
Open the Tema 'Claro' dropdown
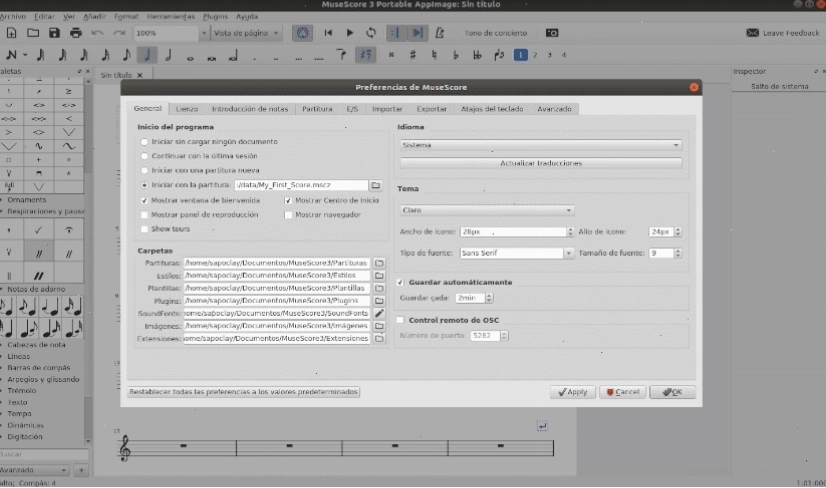(486, 210)
